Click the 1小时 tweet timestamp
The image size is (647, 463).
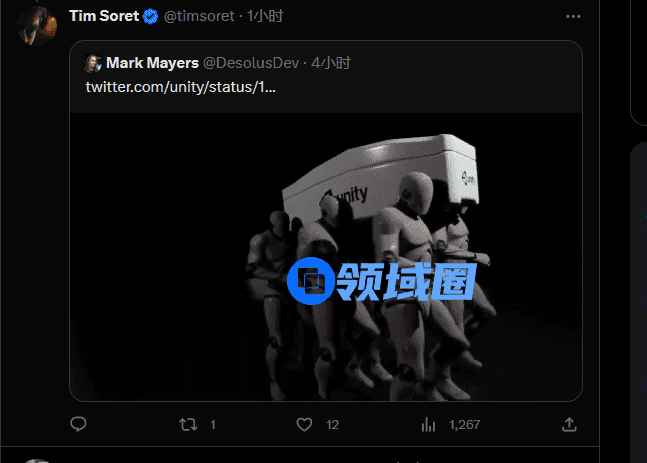(x=265, y=16)
